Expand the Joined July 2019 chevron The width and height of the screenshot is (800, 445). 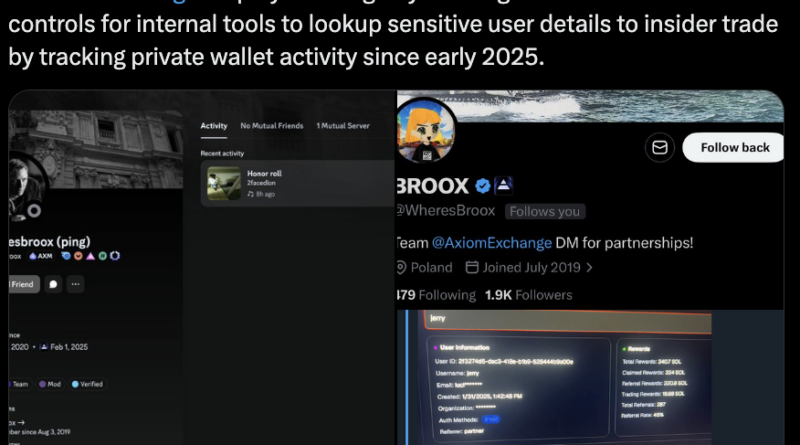coord(589,267)
